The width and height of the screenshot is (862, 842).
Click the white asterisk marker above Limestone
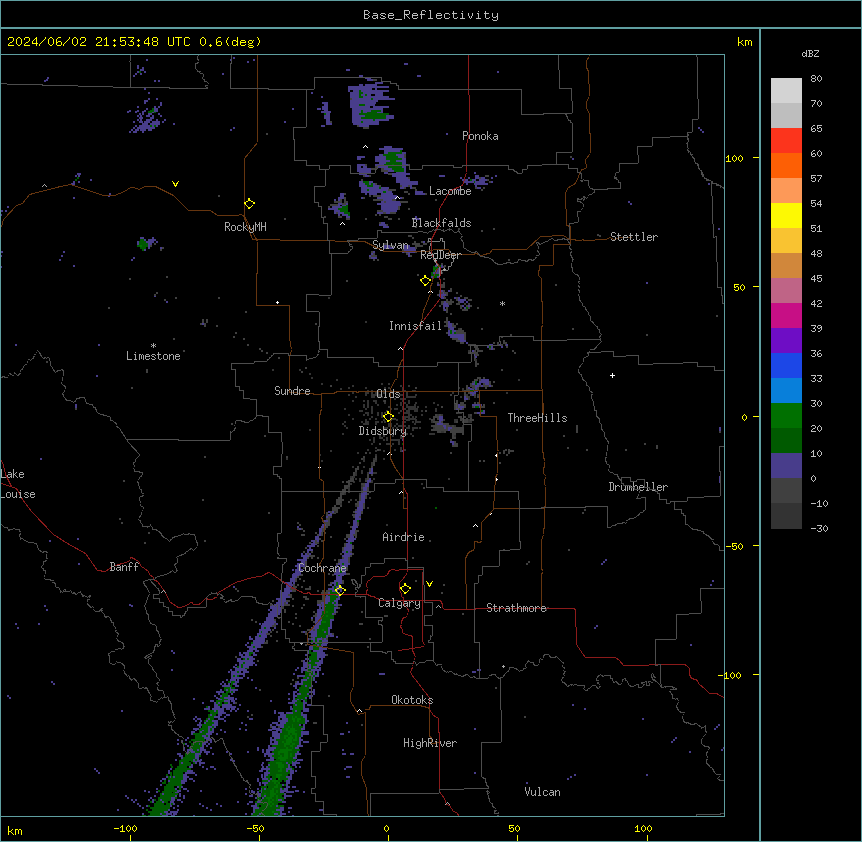(x=153, y=346)
